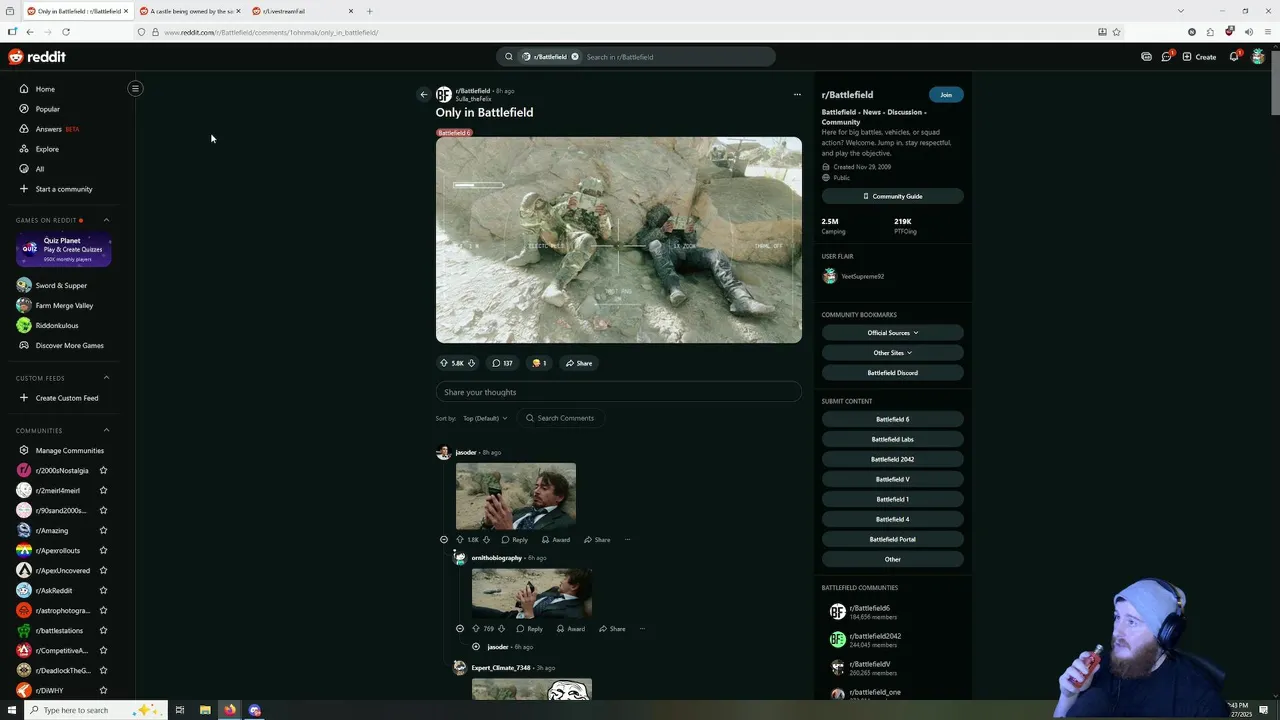Open the Sort by Top (Default) dropdown
1280x720 pixels.
click(x=485, y=418)
